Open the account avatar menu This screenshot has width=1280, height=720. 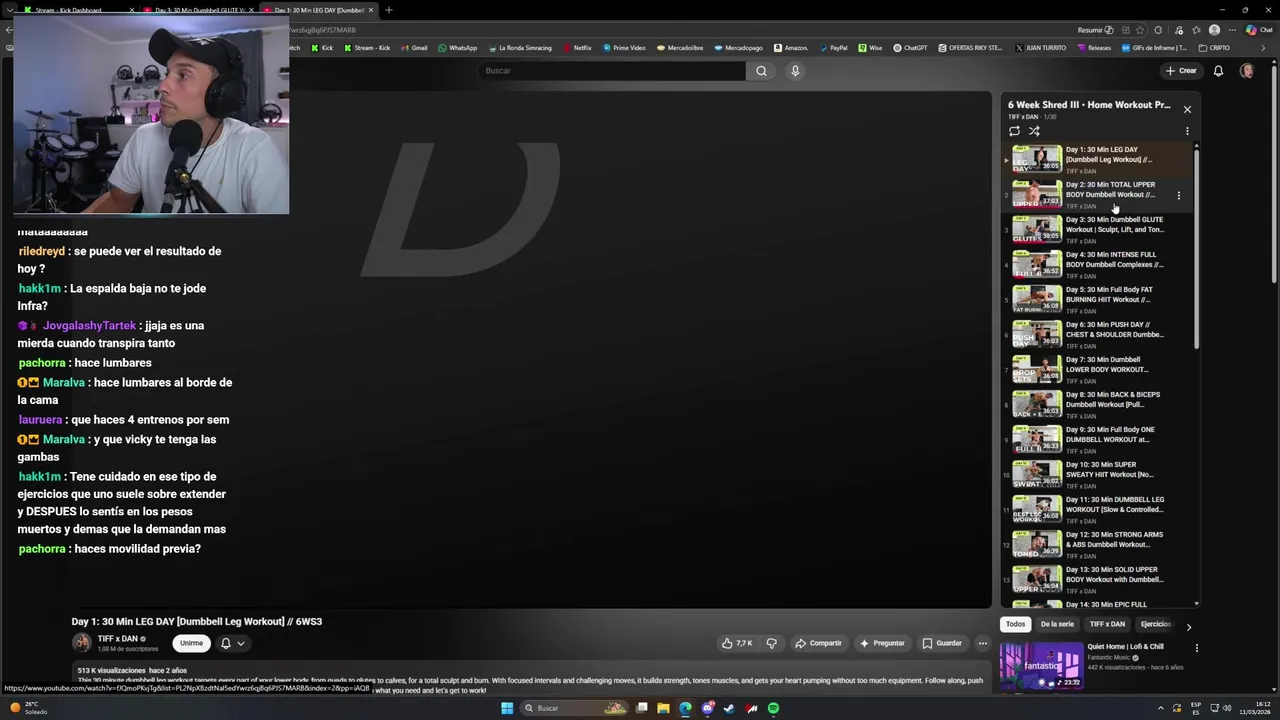1247,71
